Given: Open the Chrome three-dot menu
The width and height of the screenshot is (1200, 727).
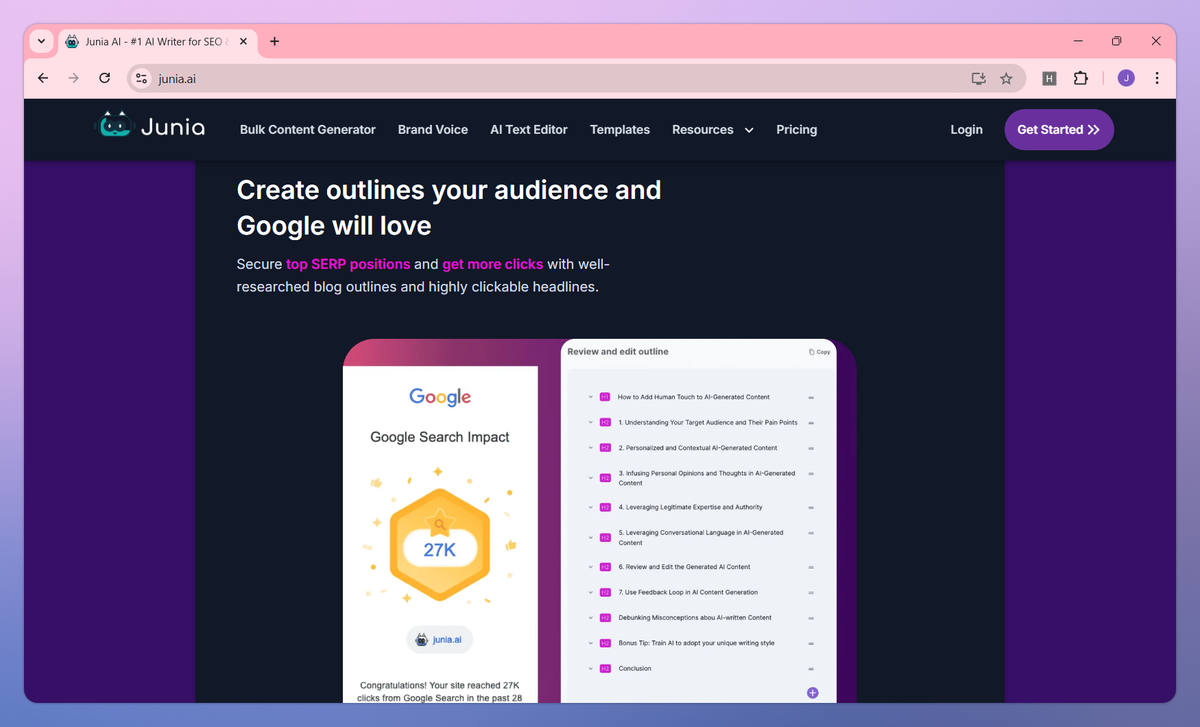Looking at the screenshot, I should 1157,78.
